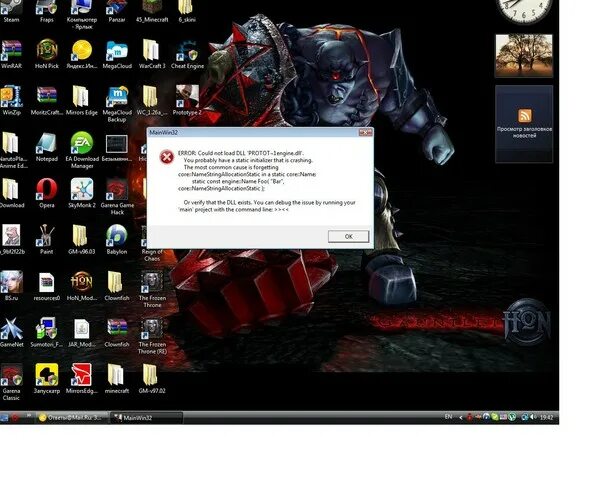
Task: Launch the MirrorsEdge shortcut
Action: pyautogui.click(x=82, y=379)
